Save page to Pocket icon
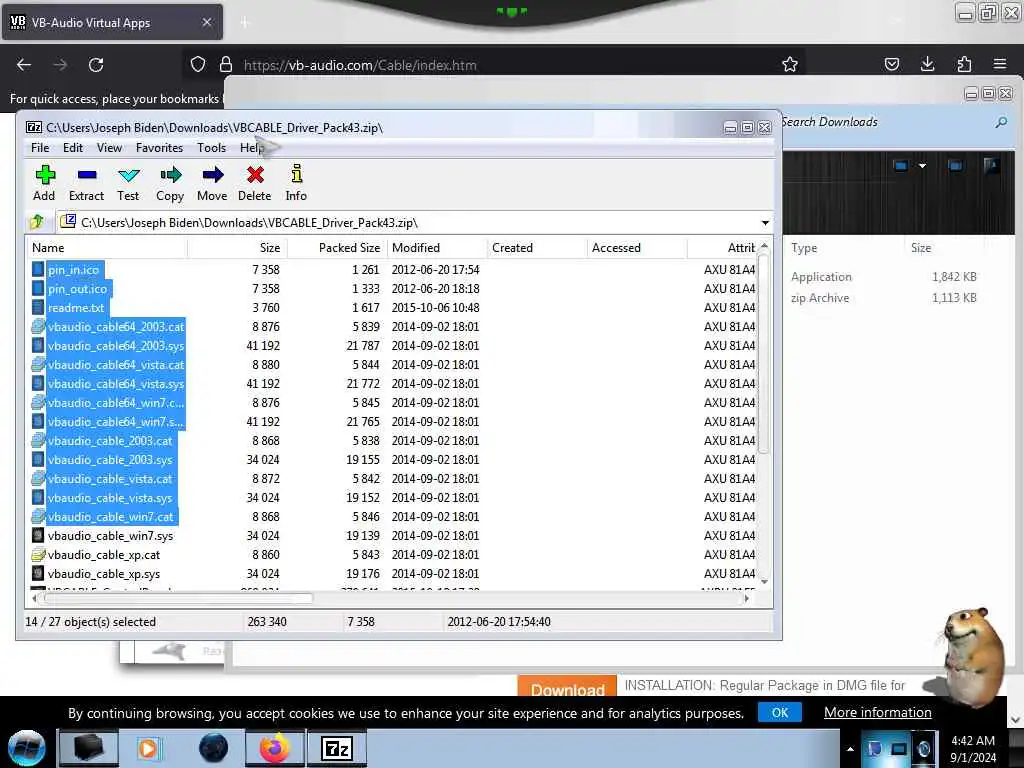1024x768 pixels. 891,64
